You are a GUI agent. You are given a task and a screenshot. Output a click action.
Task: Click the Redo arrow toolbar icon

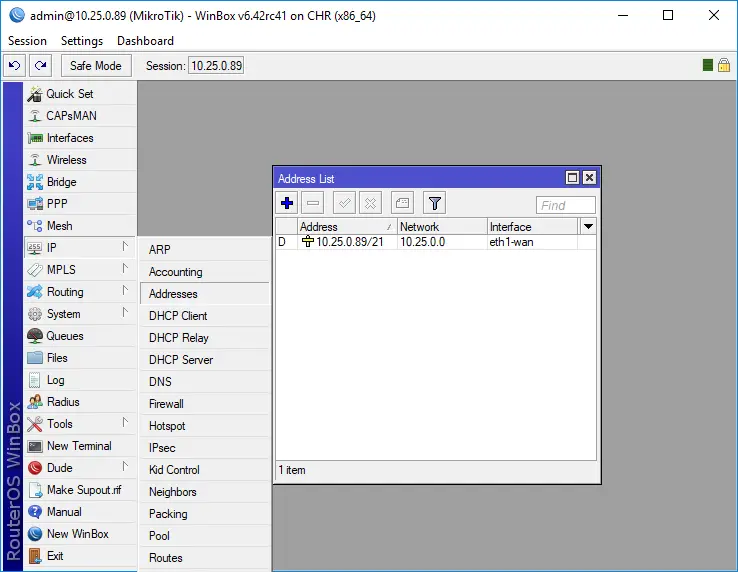(x=40, y=65)
